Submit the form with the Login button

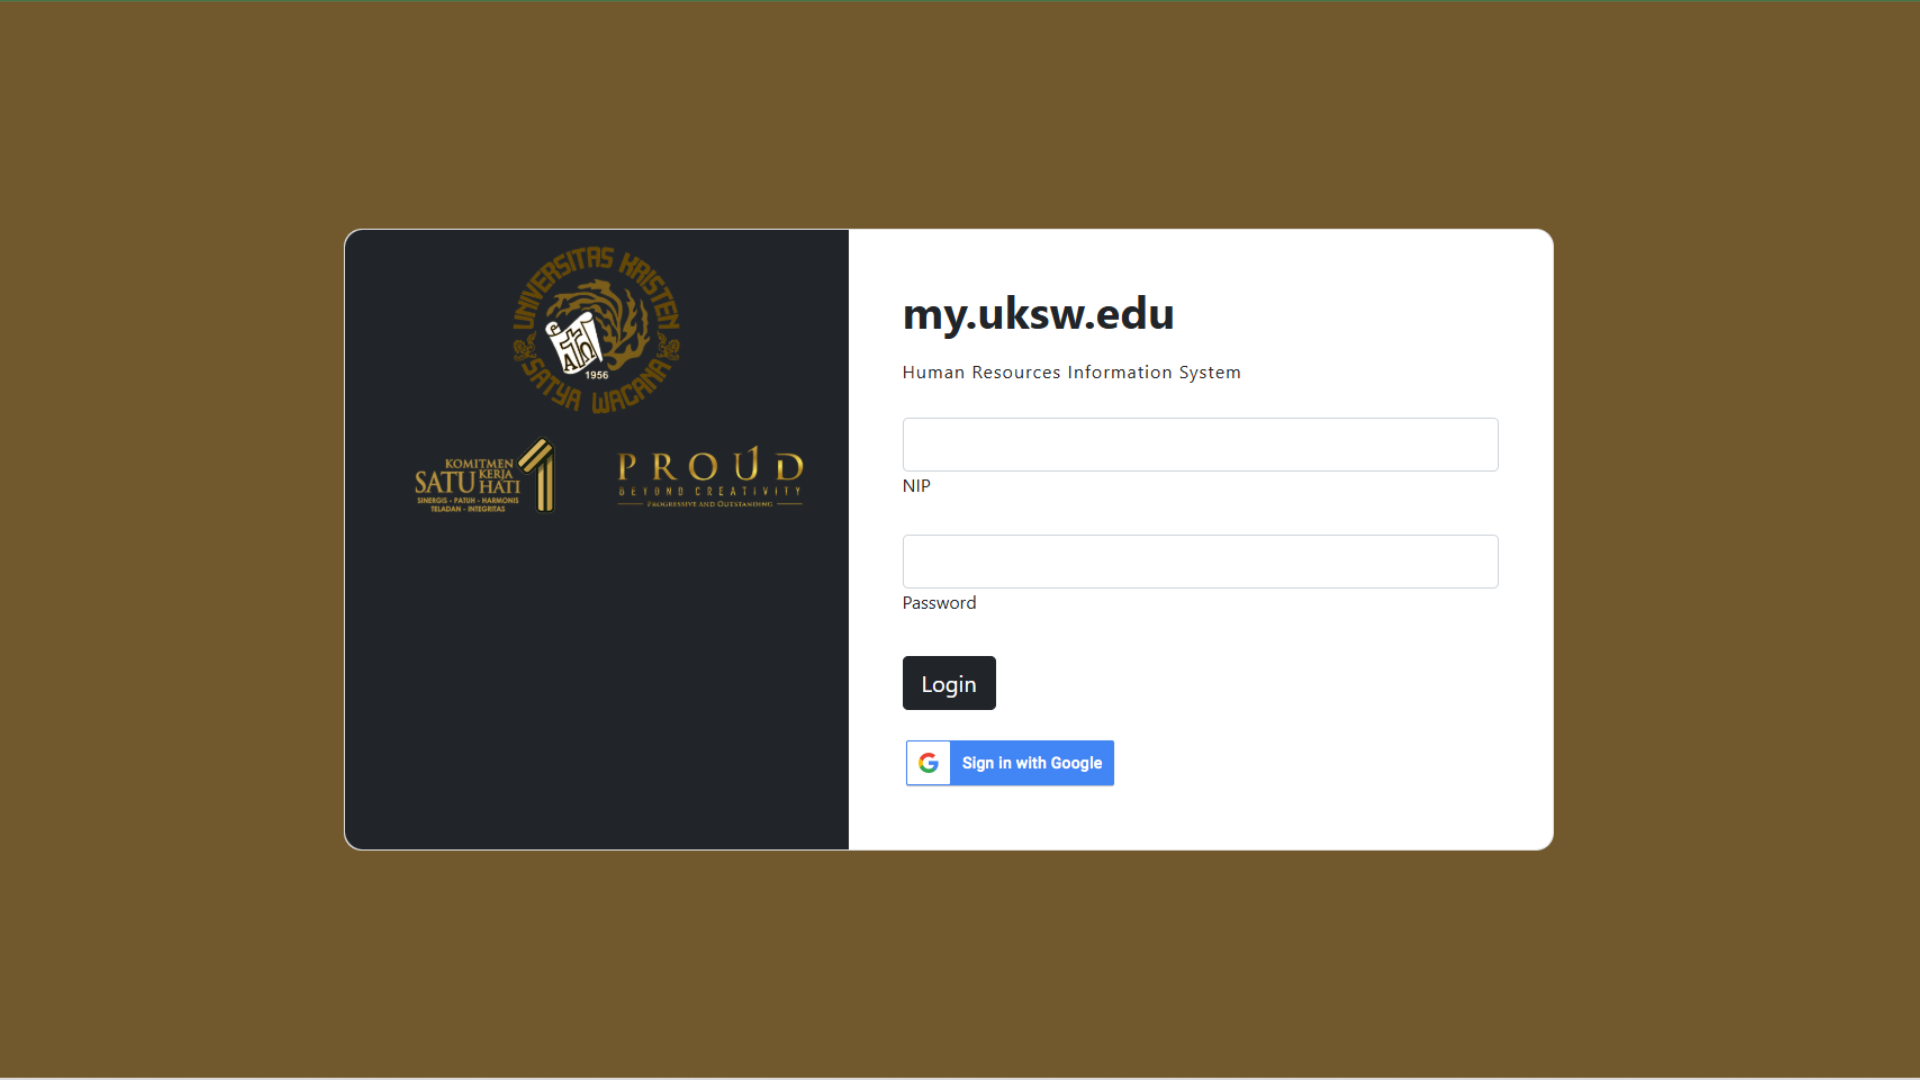(x=949, y=683)
